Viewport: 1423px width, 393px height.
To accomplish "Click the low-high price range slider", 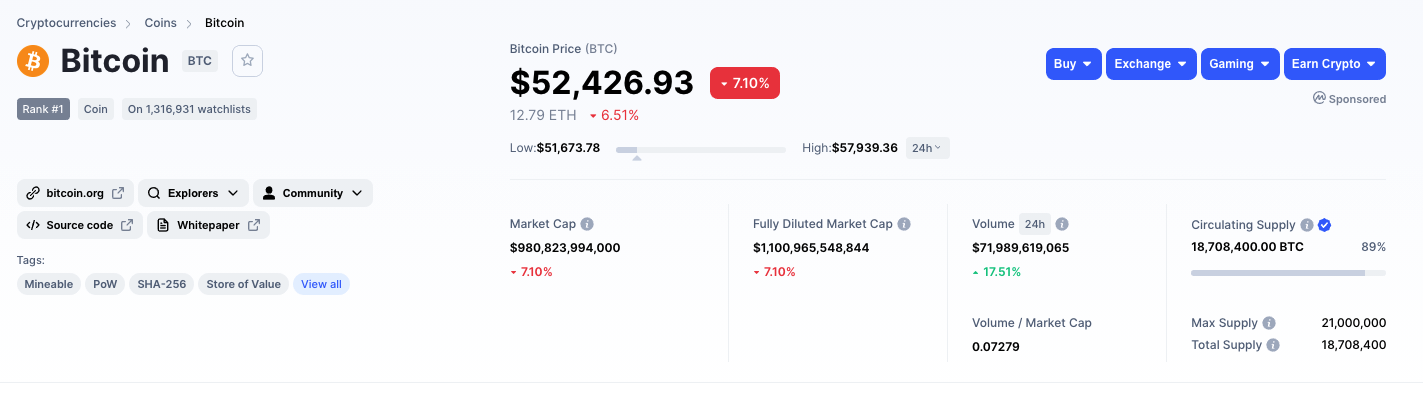I will [701, 150].
